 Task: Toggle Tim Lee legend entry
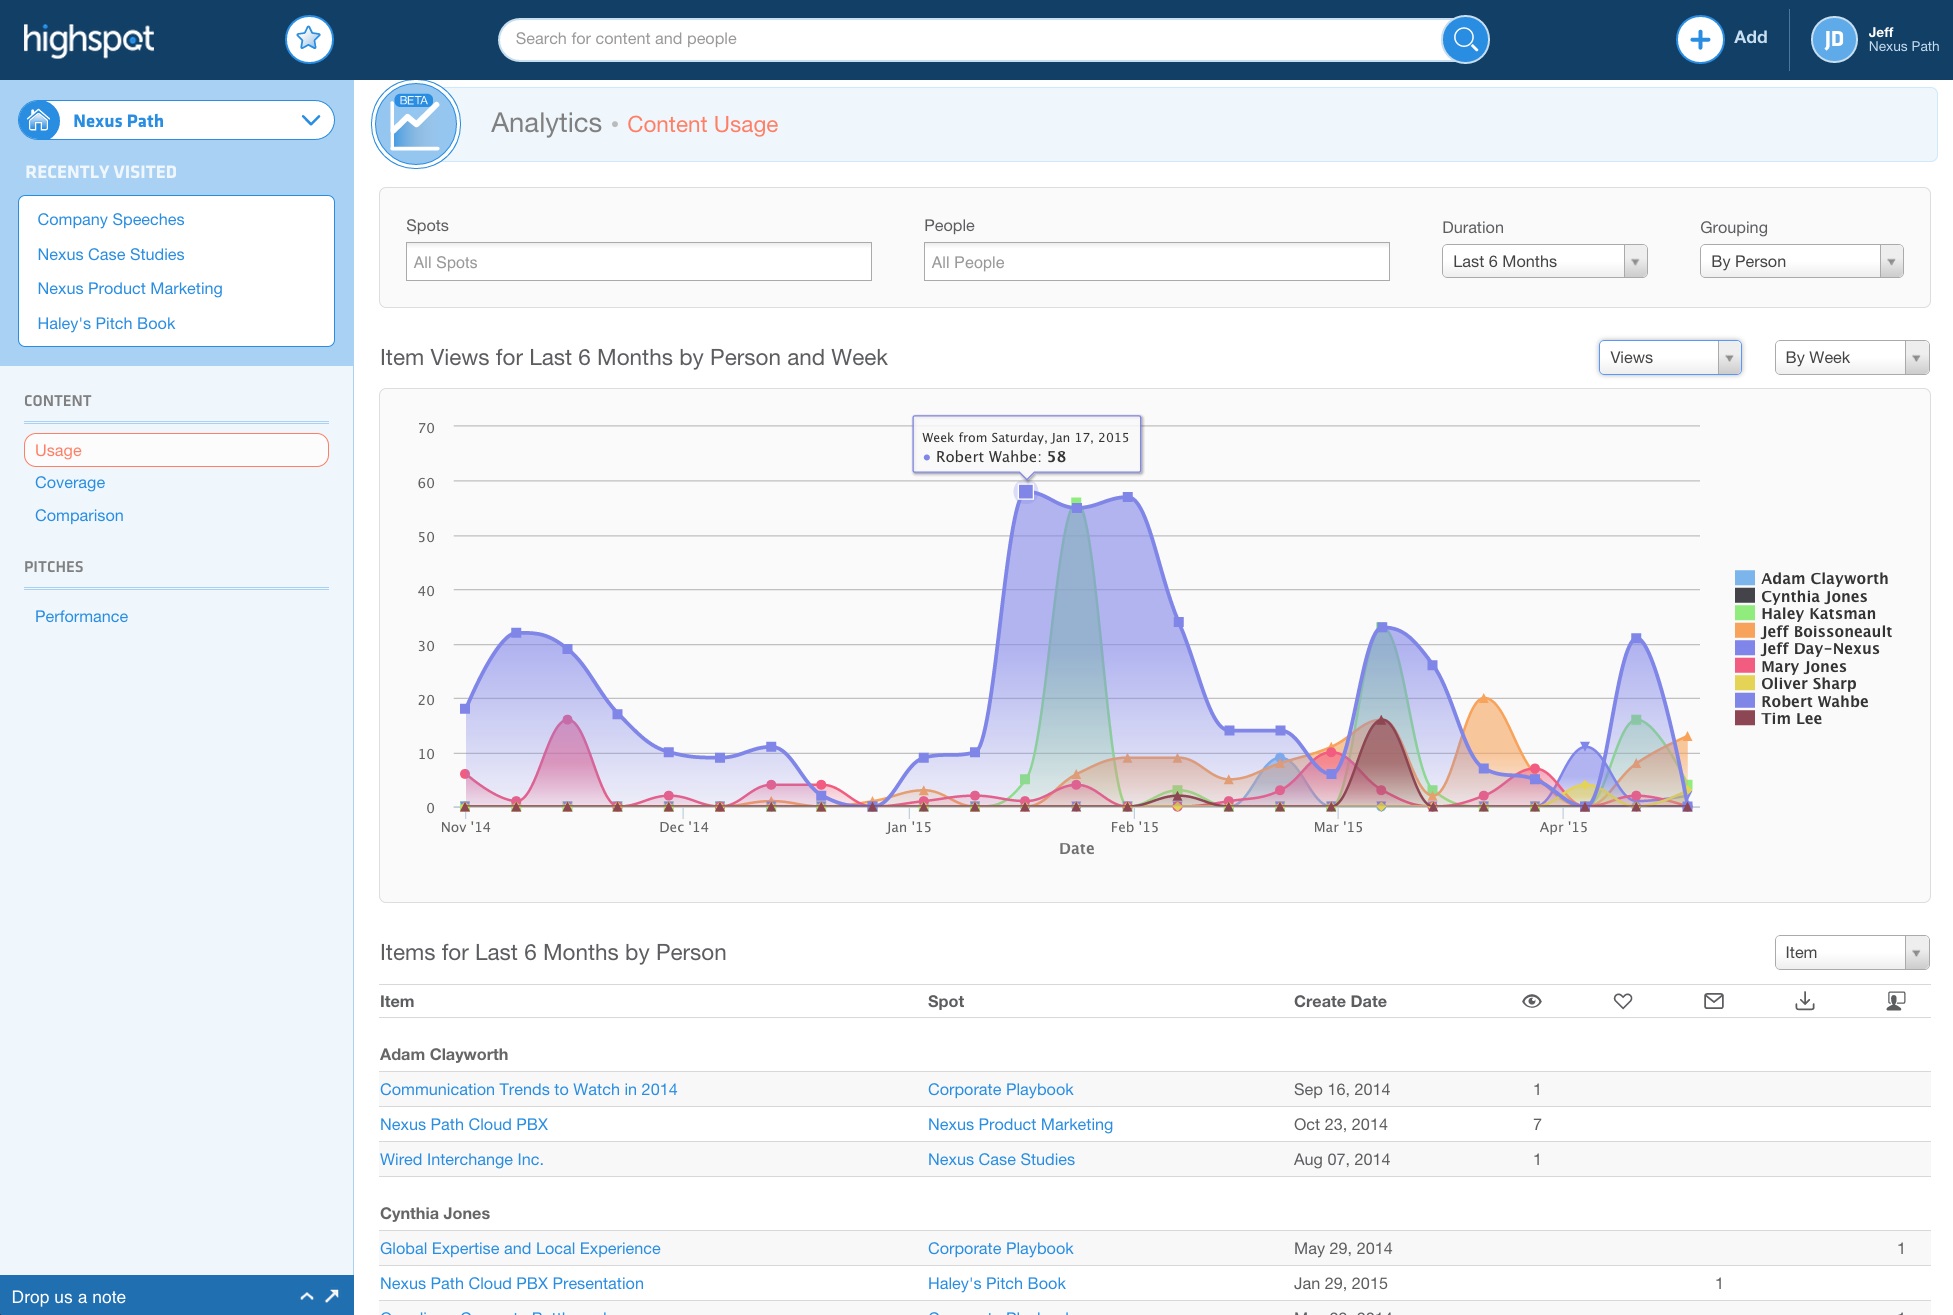point(1779,718)
